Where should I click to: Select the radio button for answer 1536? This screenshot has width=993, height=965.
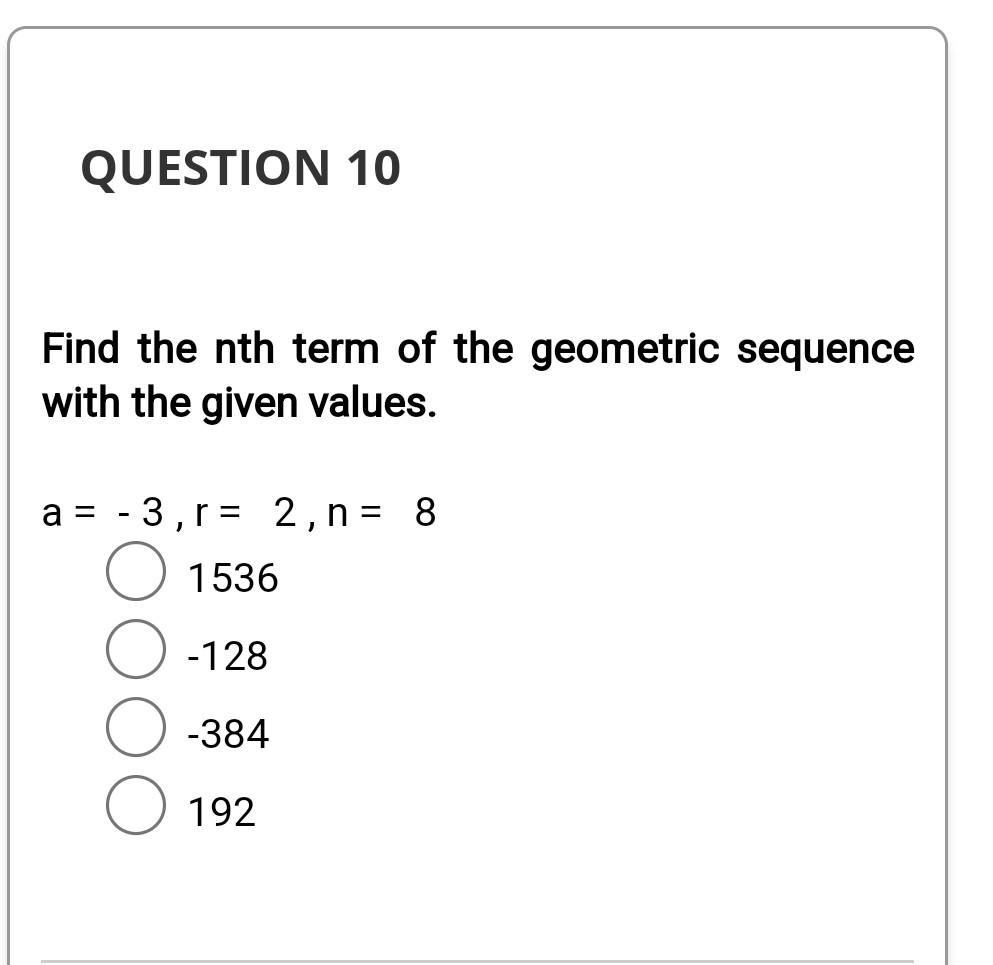tap(135, 575)
